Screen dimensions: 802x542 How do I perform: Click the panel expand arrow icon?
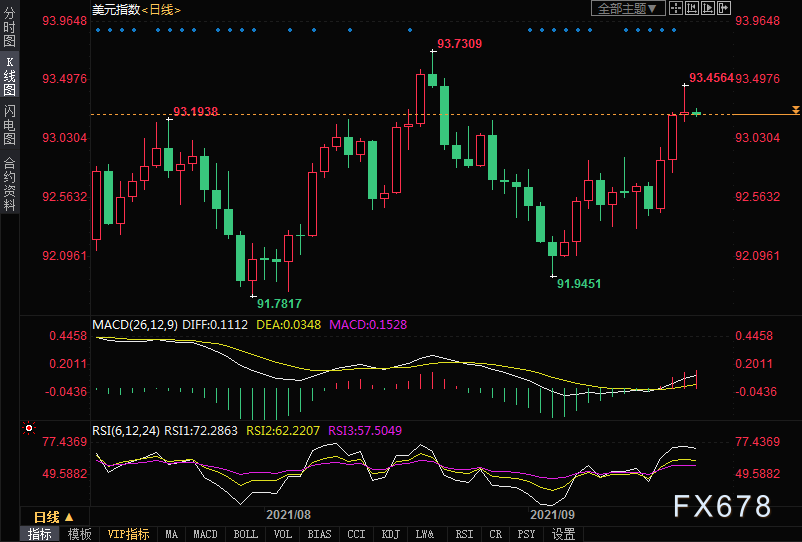[724, 8]
